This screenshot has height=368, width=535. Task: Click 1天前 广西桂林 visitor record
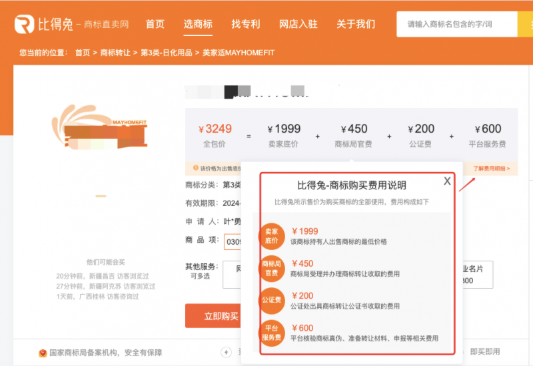98,296
